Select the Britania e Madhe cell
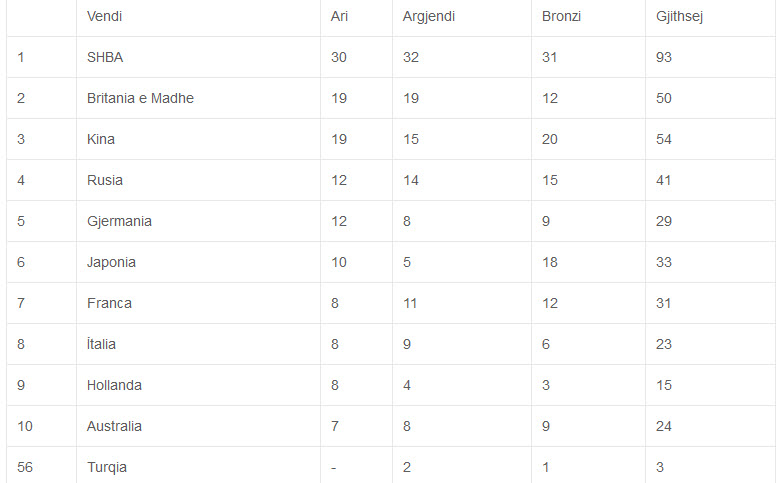Viewport: 782px width, 483px height. pyautogui.click(x=140, y=98)
